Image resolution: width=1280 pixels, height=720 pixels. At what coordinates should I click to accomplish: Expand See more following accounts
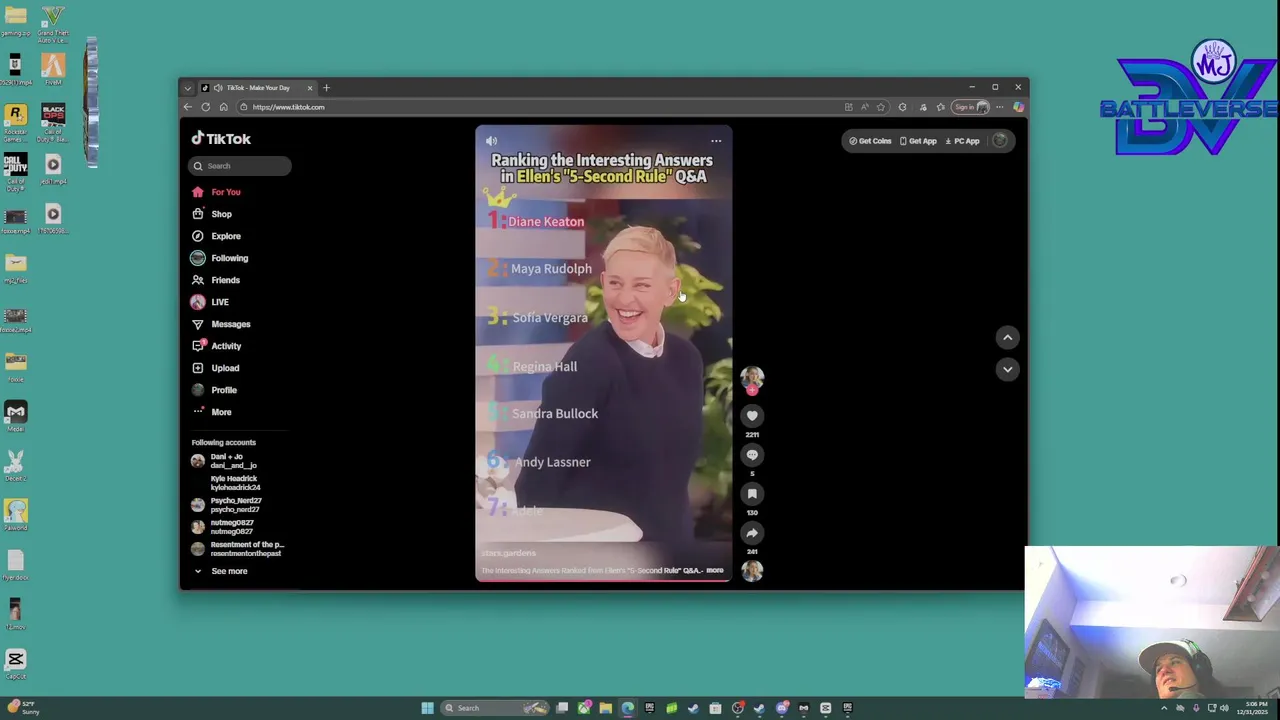(220, 571)
